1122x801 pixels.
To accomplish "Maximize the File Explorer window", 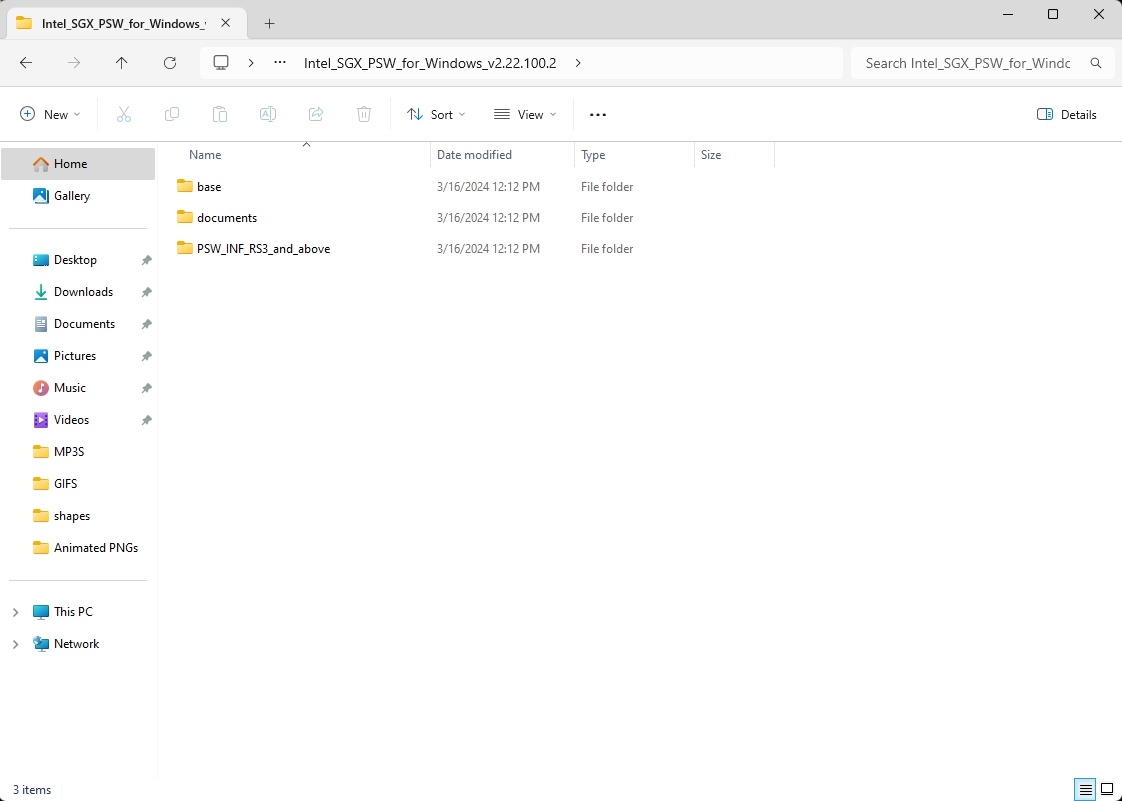I will pos(1053,14).
